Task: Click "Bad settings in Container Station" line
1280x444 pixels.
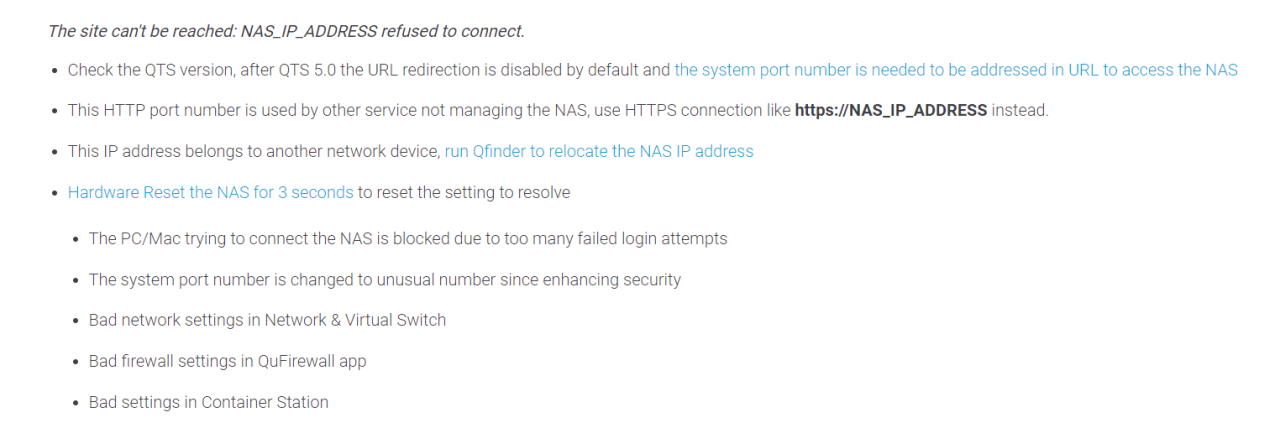Action: tap(208, 402)
